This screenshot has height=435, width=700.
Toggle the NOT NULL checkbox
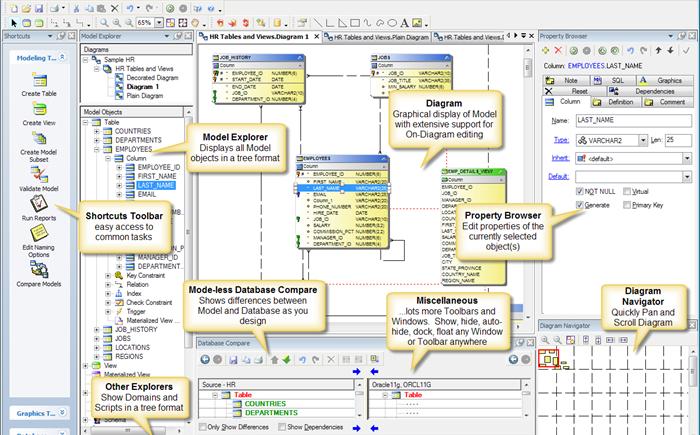(579, 191)
